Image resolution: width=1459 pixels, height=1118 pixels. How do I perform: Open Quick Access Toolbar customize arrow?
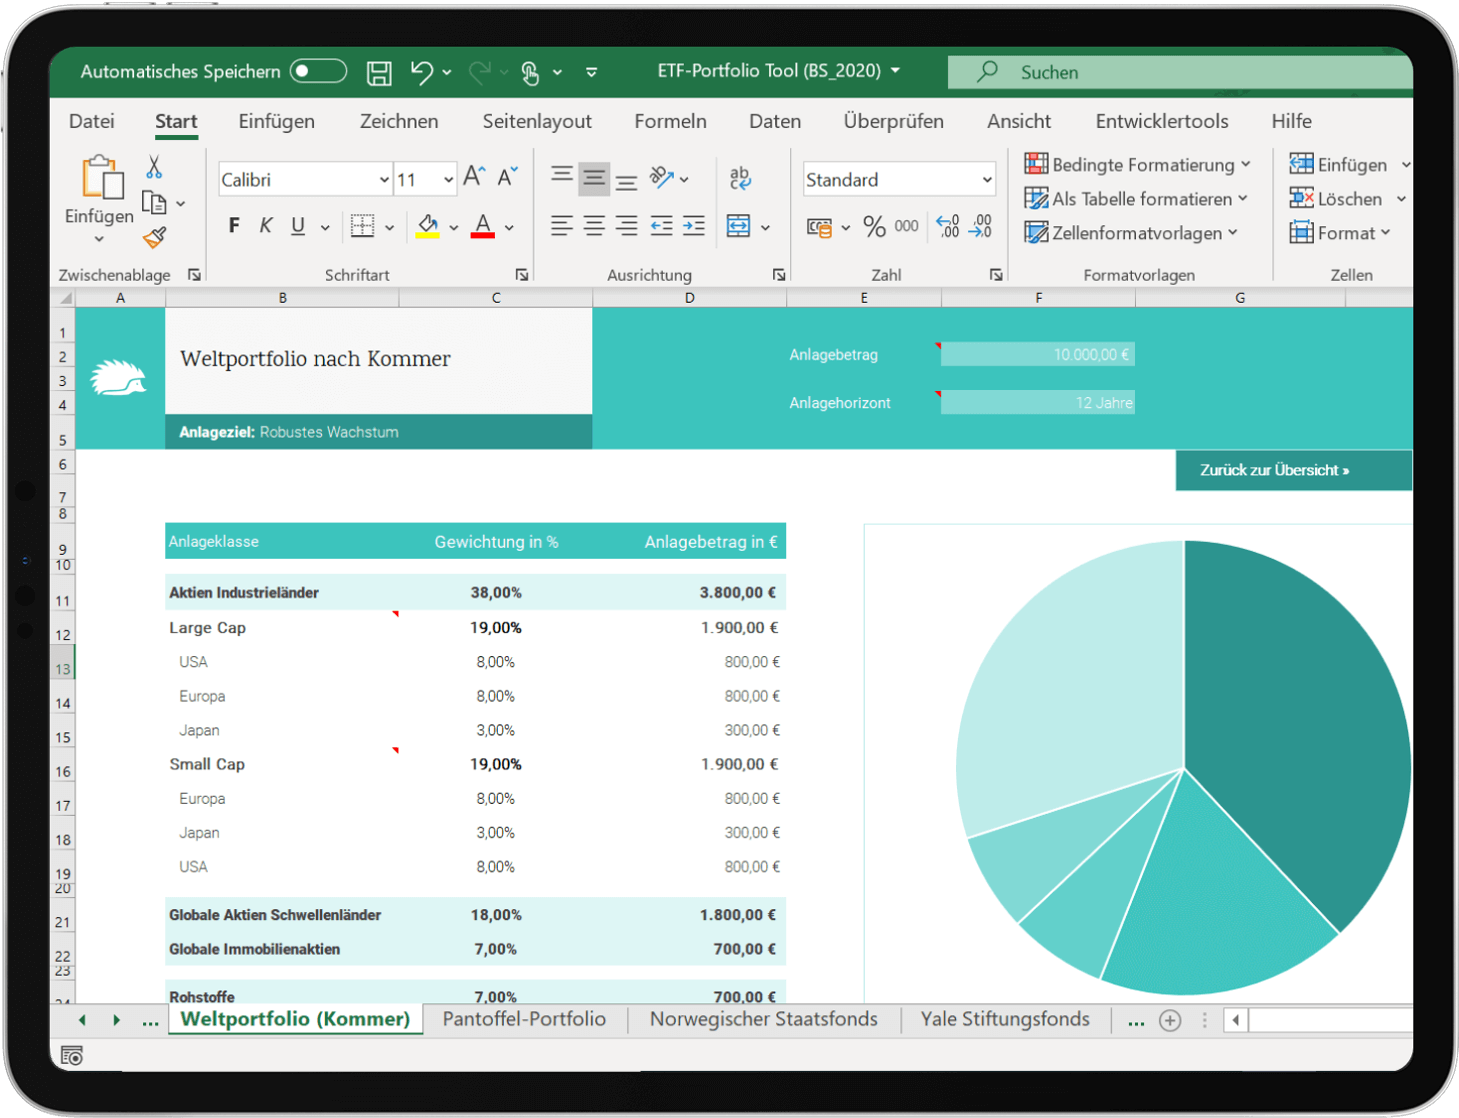(x=592, y=72)
